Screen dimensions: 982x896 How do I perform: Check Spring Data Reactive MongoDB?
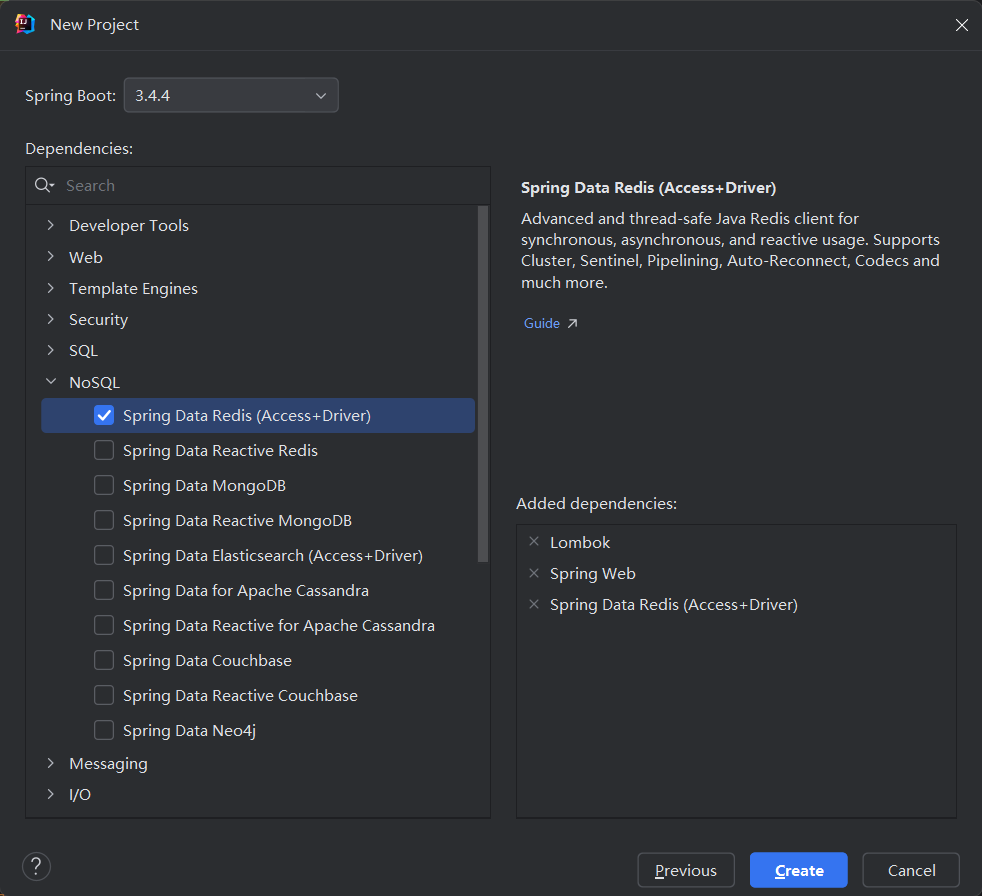[x=104, y=520]
